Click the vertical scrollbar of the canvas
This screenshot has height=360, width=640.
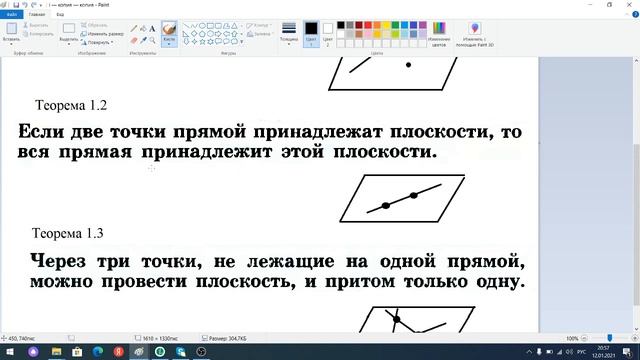tap(636, 224)
